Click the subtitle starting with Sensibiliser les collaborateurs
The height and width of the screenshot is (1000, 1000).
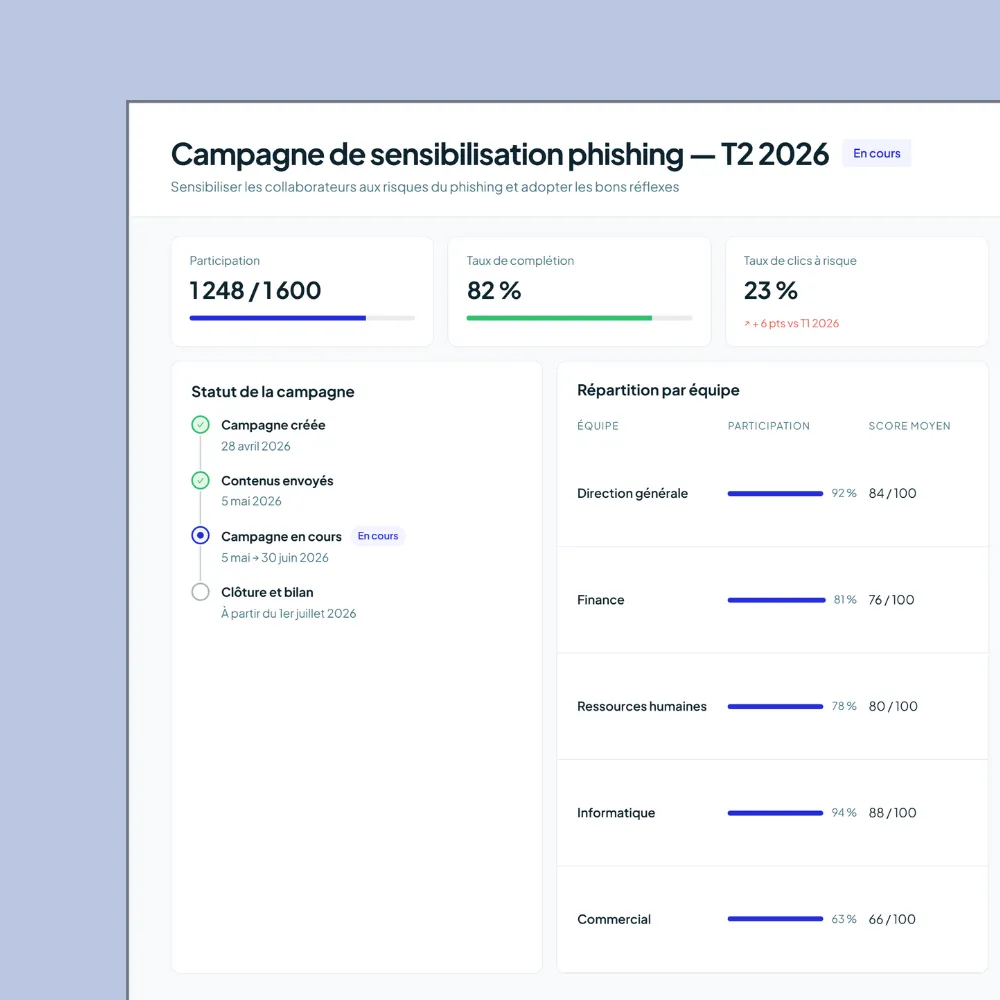tap(425, 187)
